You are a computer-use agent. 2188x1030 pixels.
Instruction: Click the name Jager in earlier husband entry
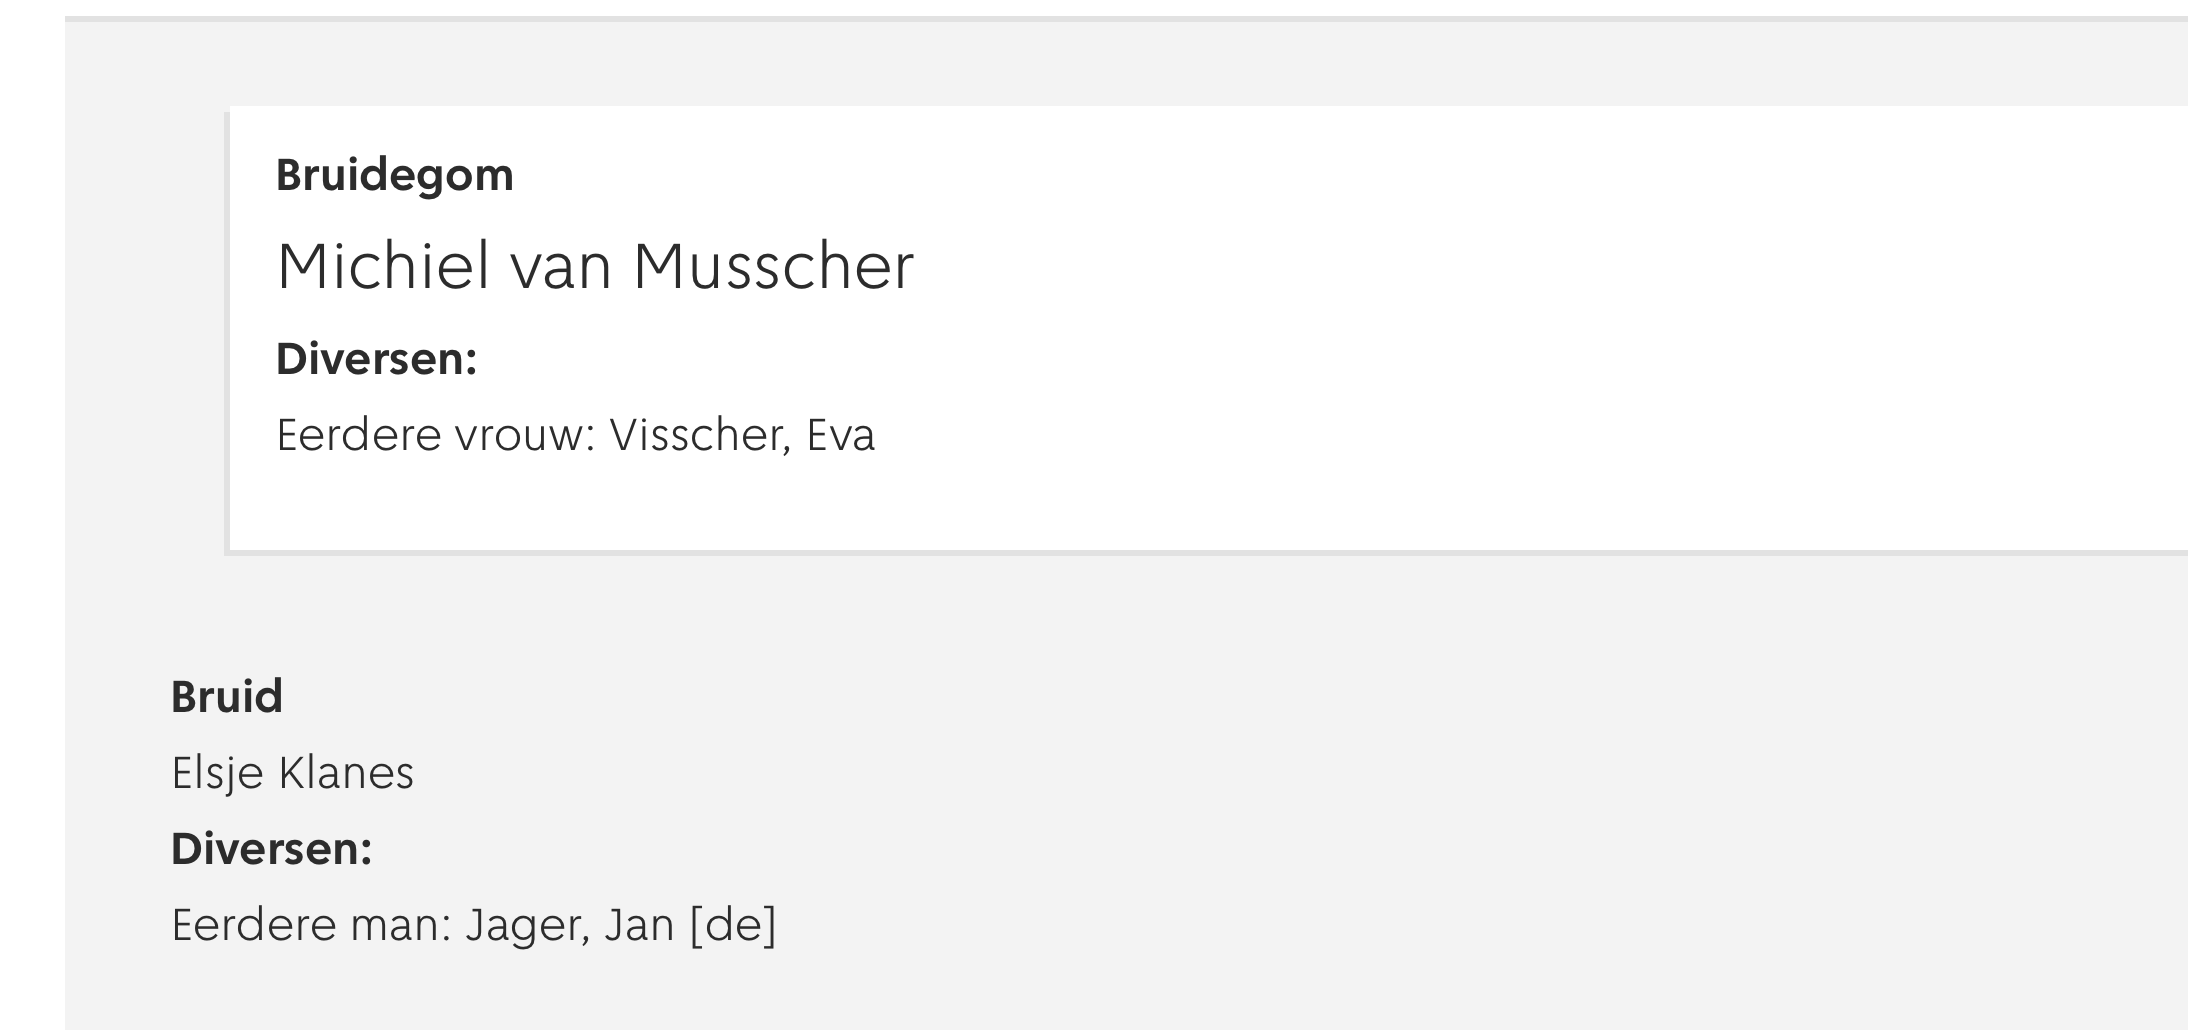click(x=527, y=925)
